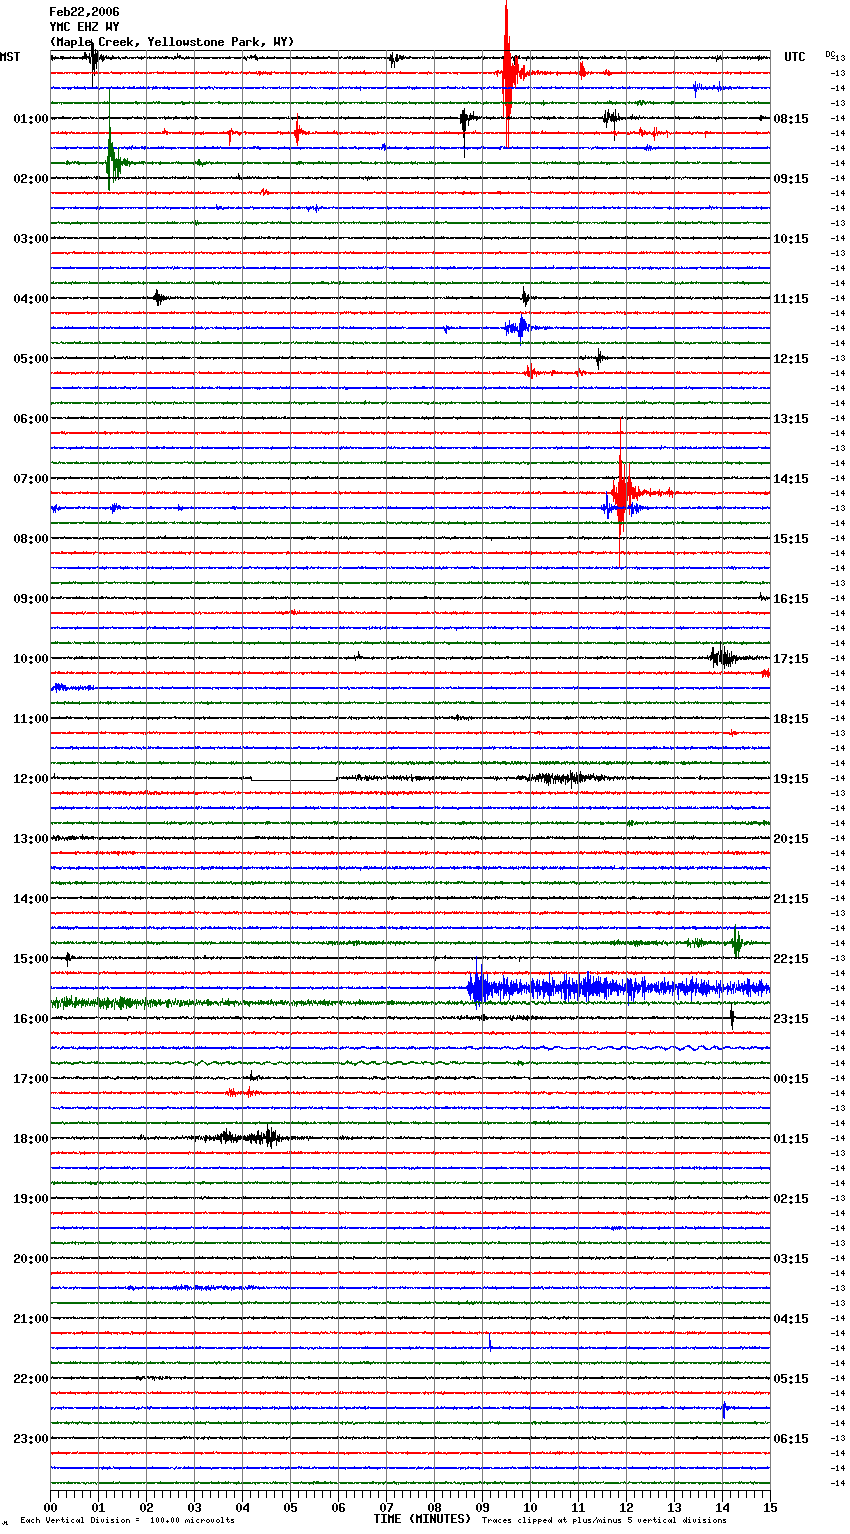Image resolution: width=850 pixels, height=1534 pixels.
Task: Click minute axis tick label 10
Action: click(x=530, y=1507)
